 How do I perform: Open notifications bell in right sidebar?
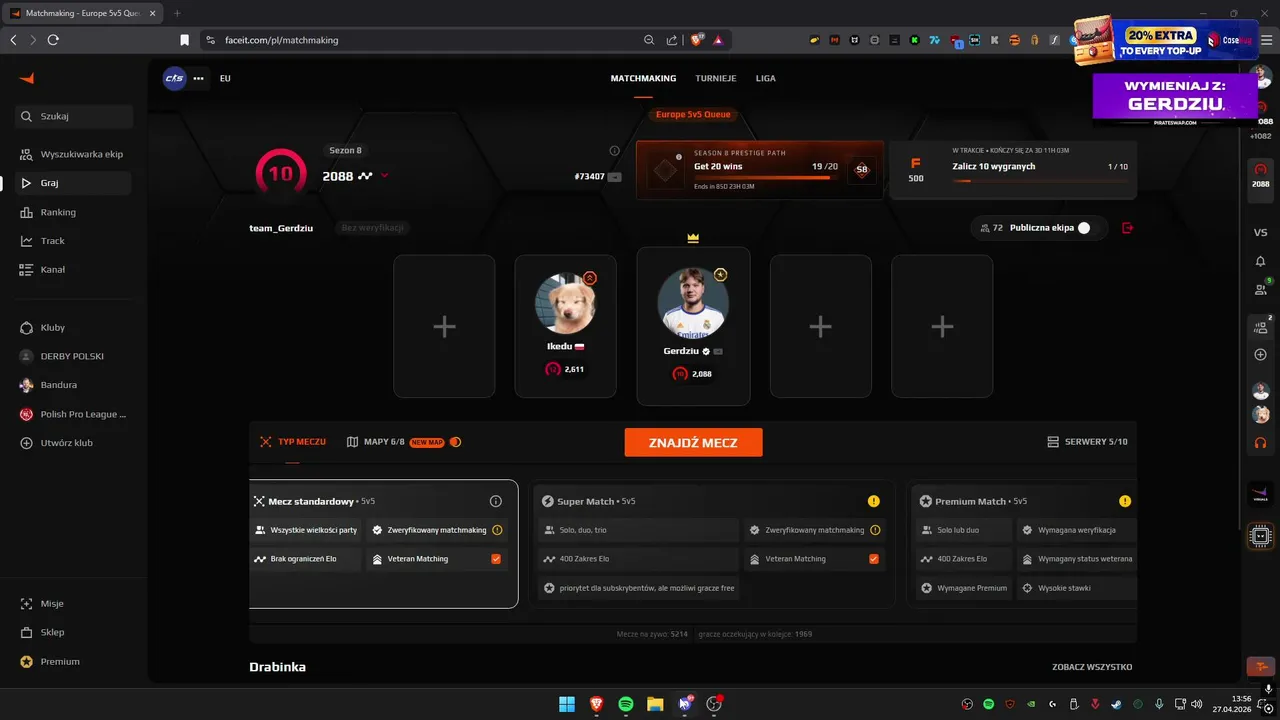pyautogui.click(x=1260, y=261)
